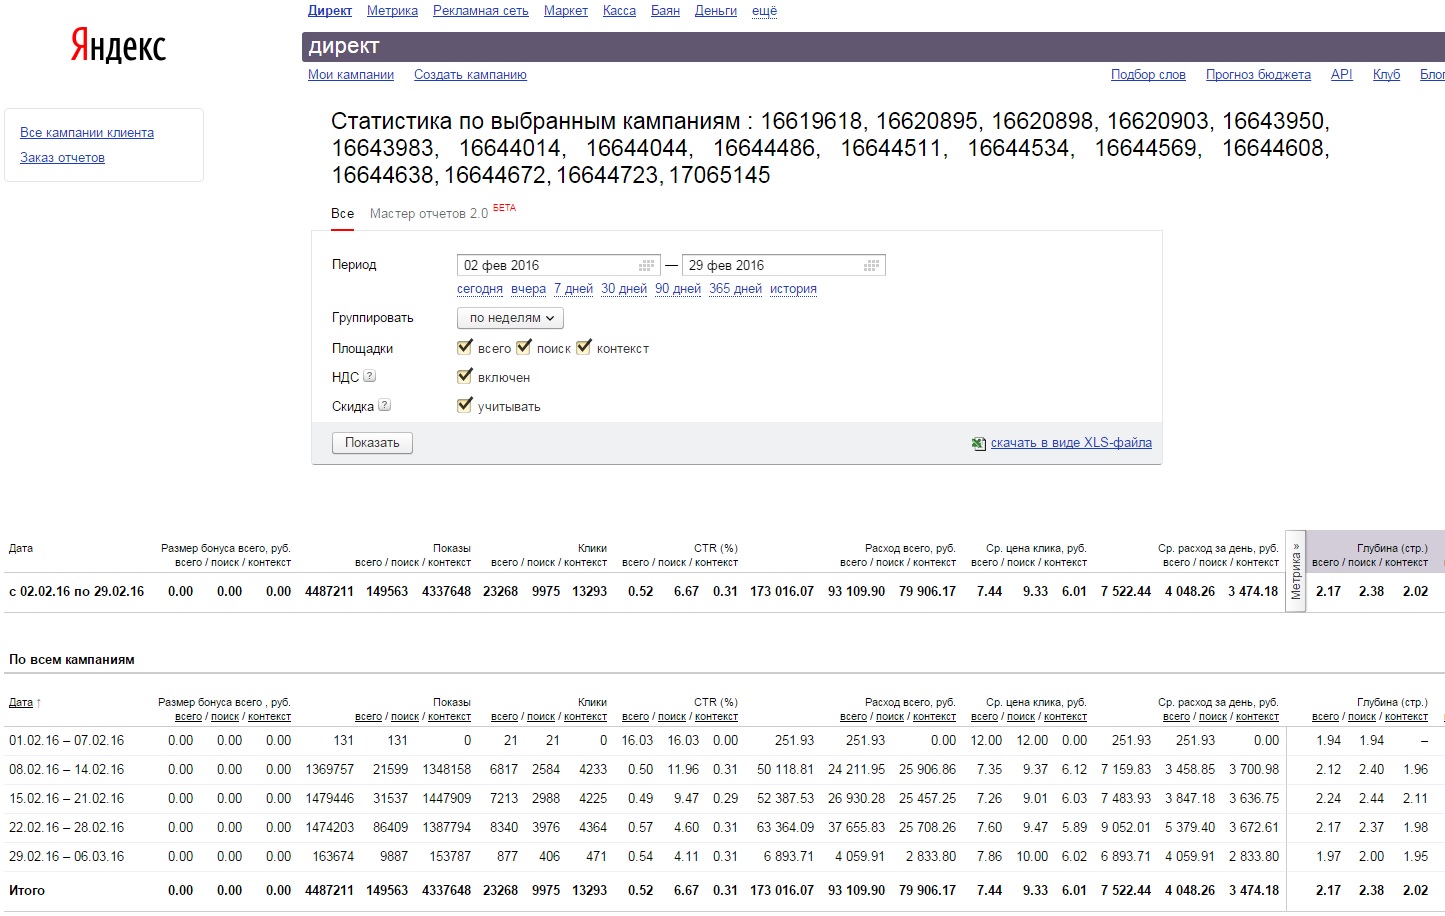Open the 'ещё' services menu

tap(764, 10)
